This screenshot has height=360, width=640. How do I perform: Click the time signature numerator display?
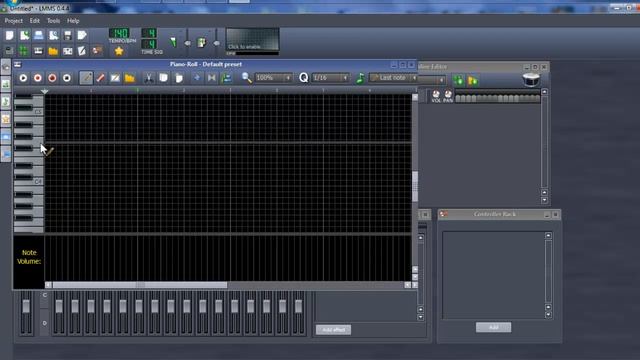[149, 33]
